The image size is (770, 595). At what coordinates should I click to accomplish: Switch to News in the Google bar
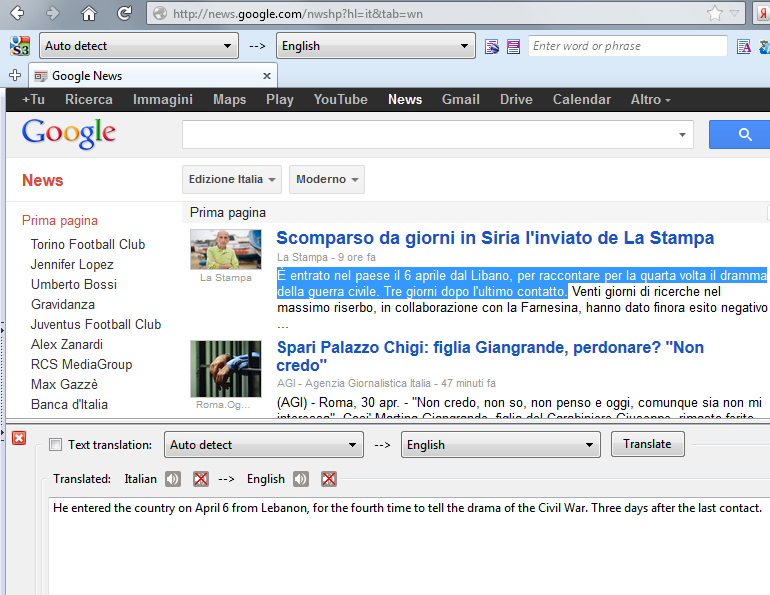405,99
